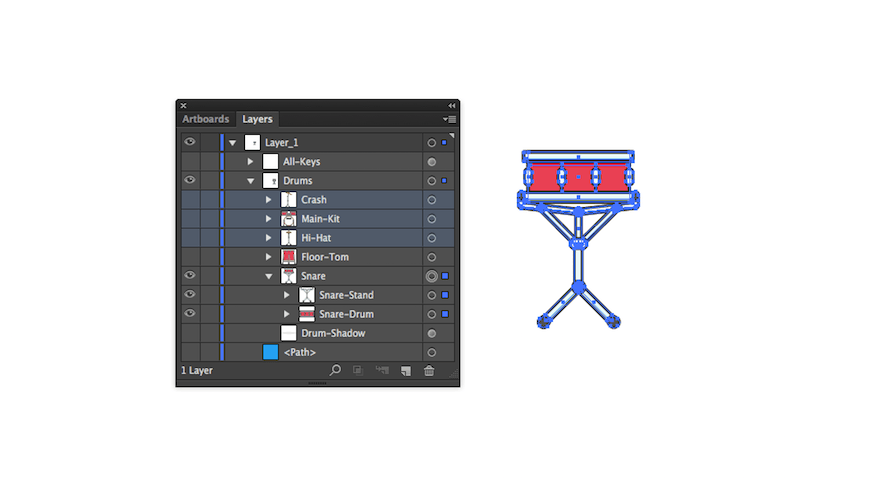Click the Create New Layer icon
Viewport: 890px width, 480px height.
pos(406,370)
